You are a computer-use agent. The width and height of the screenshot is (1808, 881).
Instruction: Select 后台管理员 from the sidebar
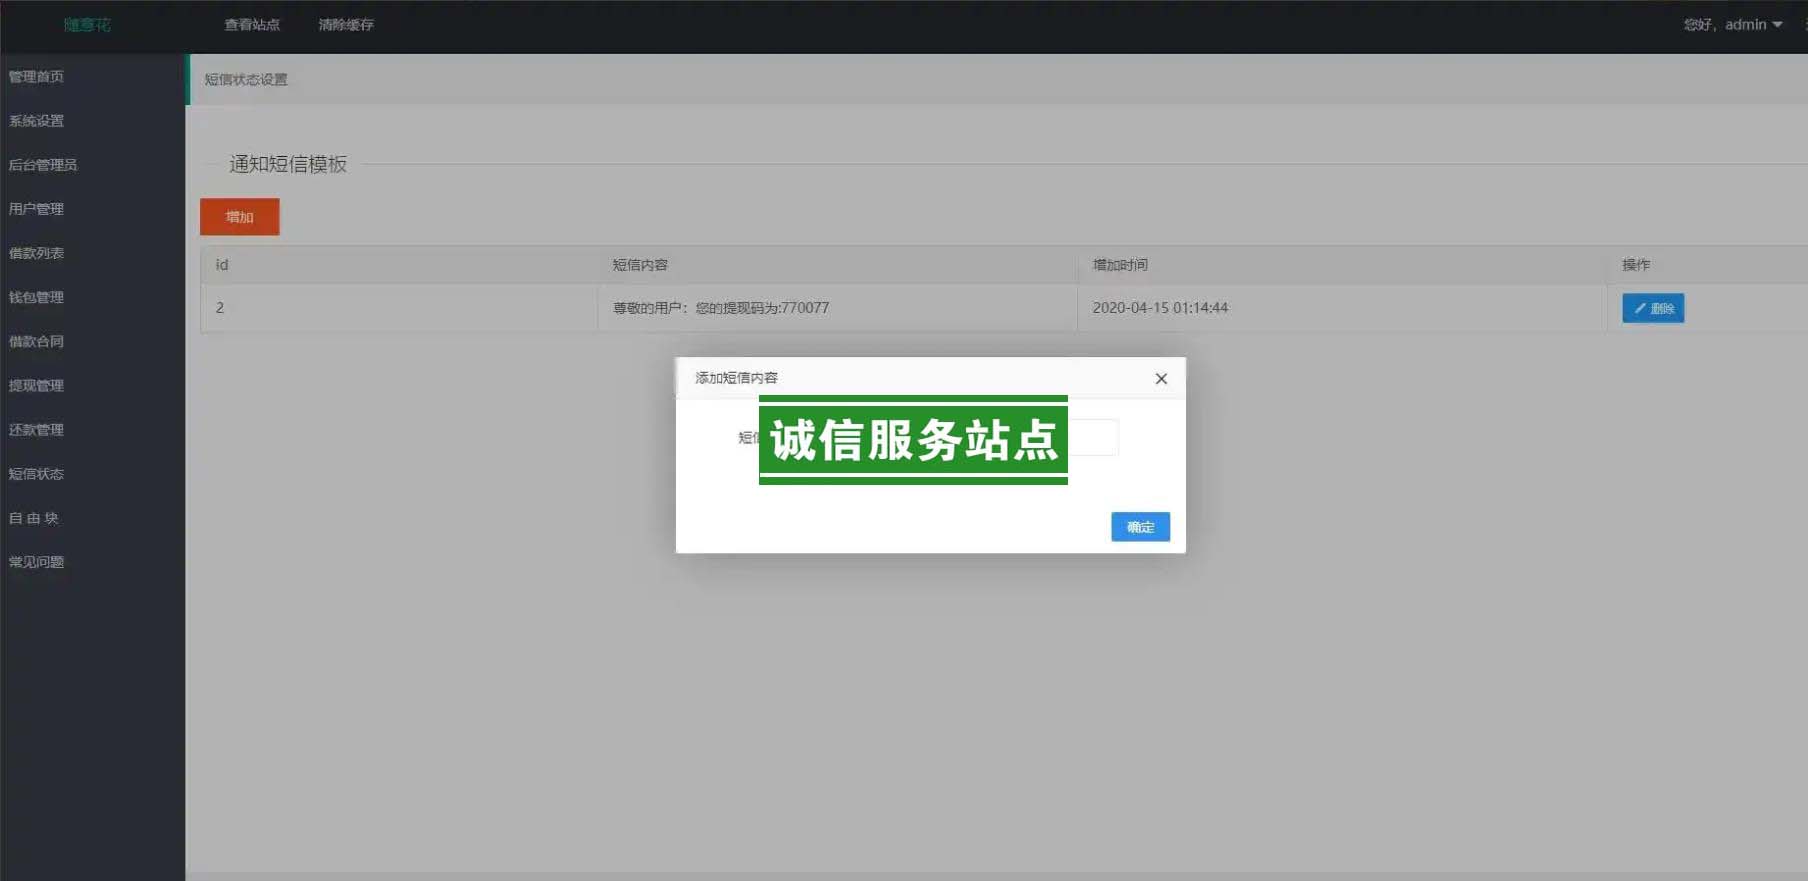point(43,165)
